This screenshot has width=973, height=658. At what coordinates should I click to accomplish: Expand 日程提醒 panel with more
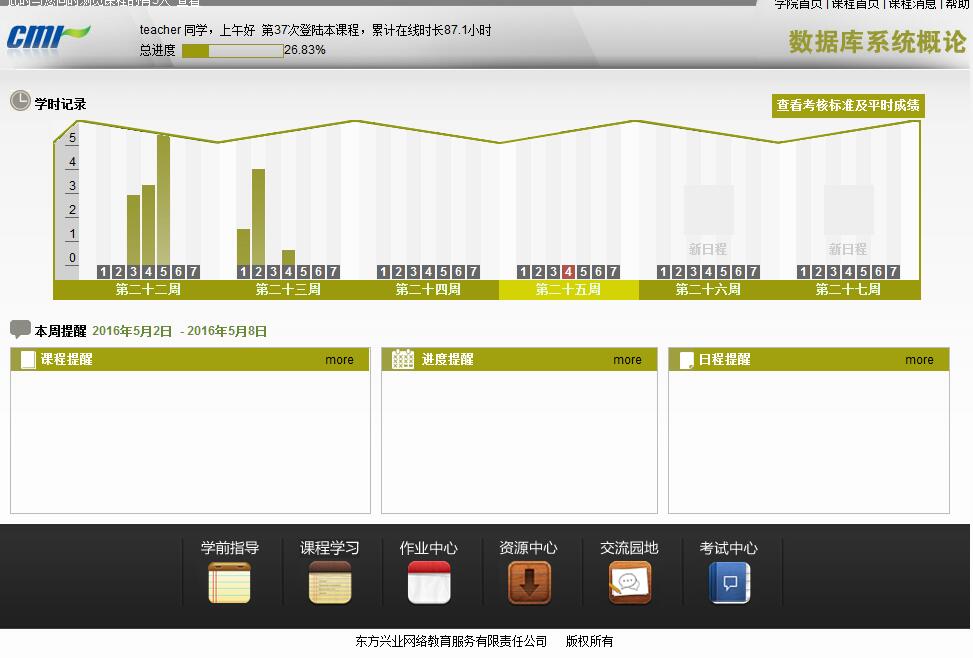coord(919,360)
